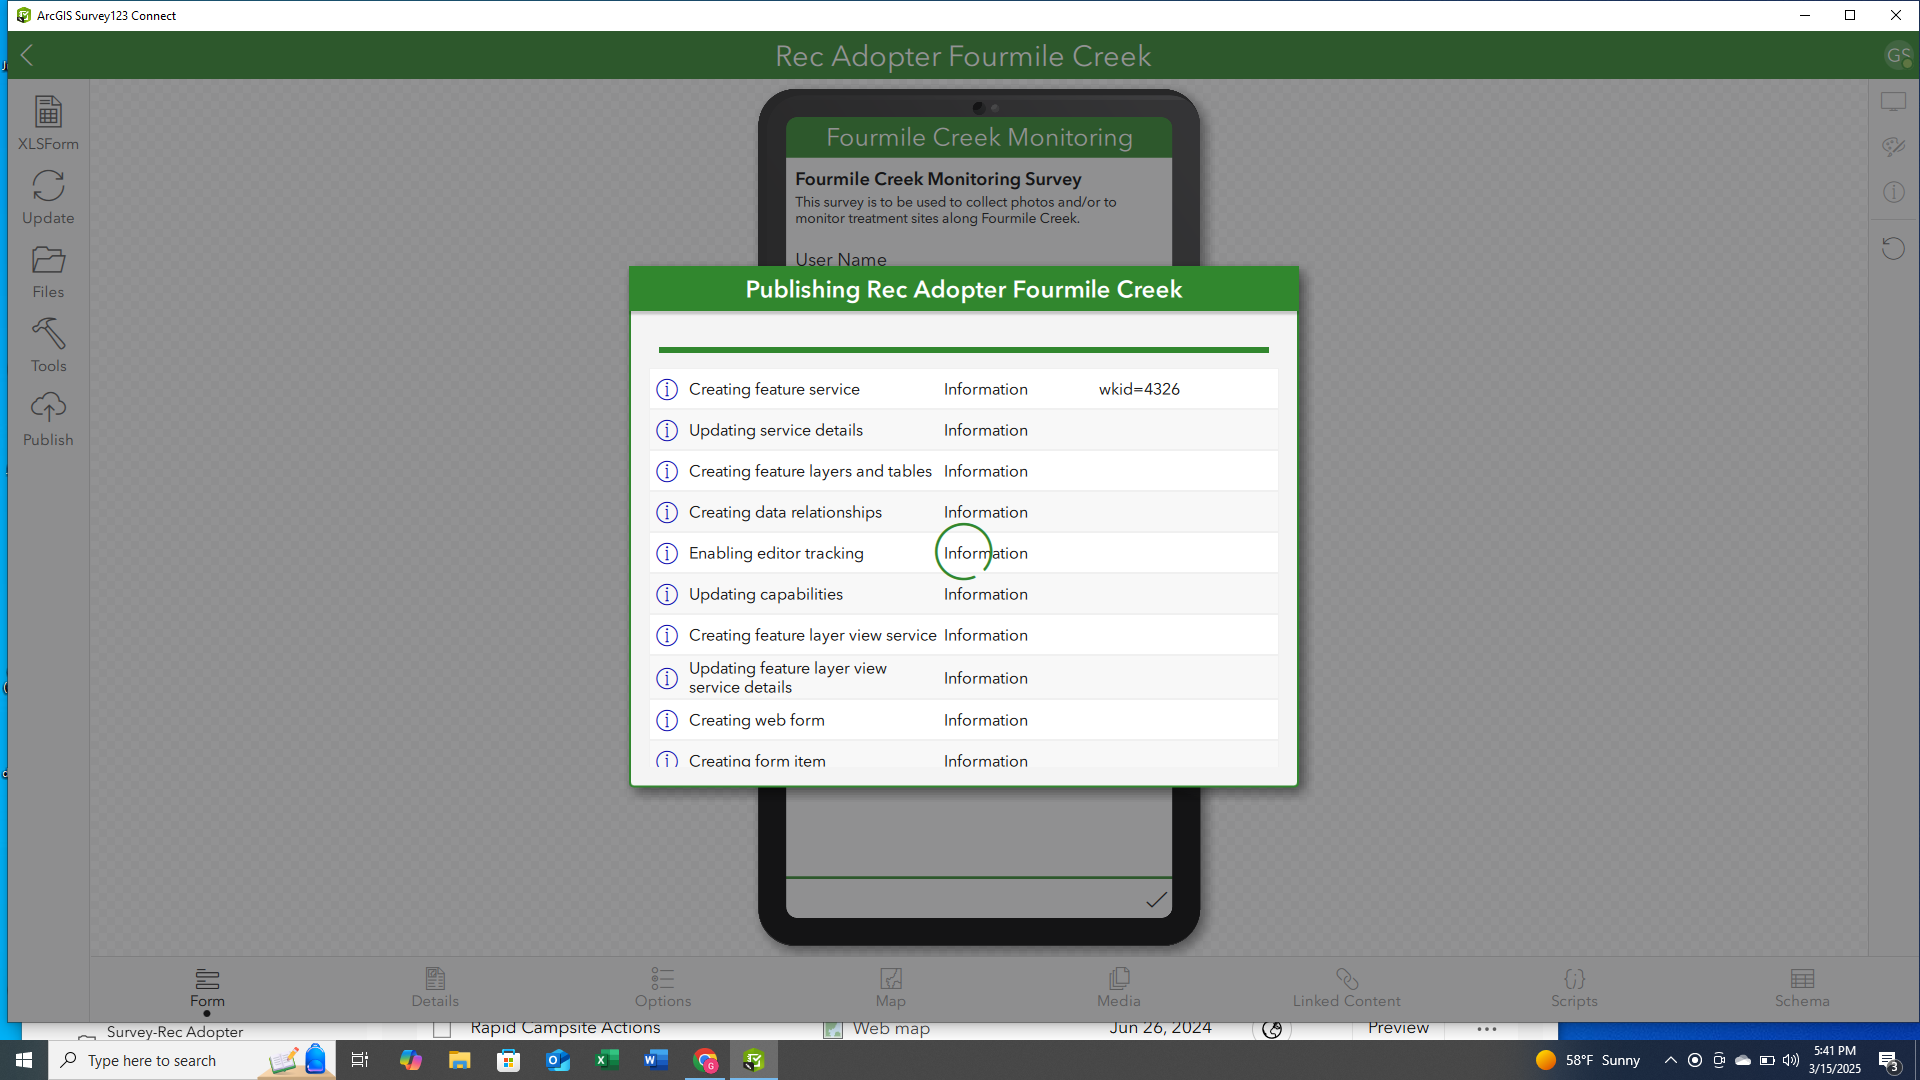Select the Creating feature service row text
The height and width of the screenshot is (1080, 1920).
coord(774,389)
